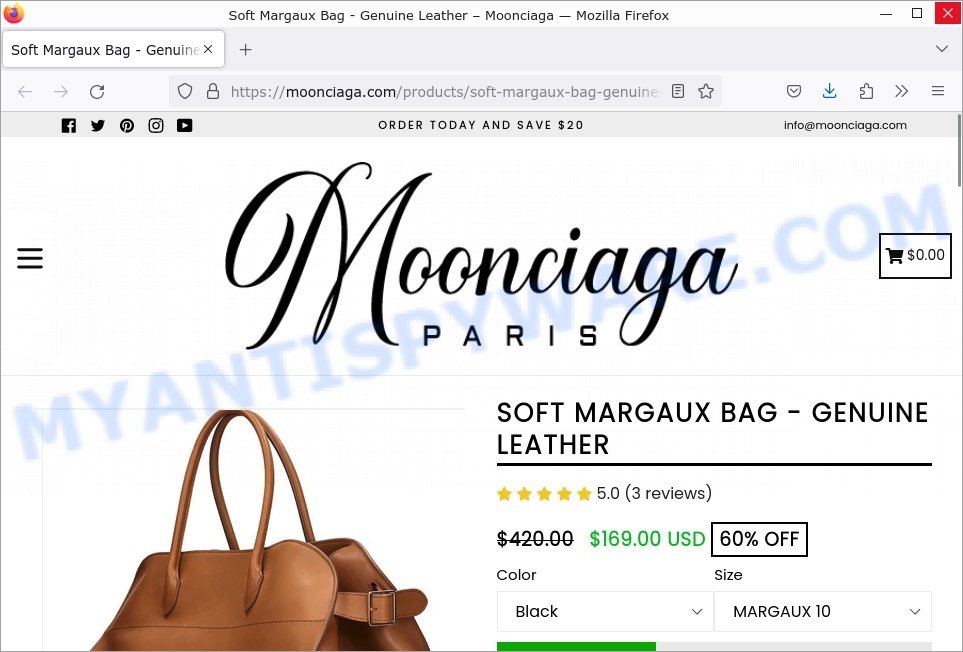Open Firefox application menu
Viewport: 963px width, 652px height.
pyautogui.click(x=937, y=91)
